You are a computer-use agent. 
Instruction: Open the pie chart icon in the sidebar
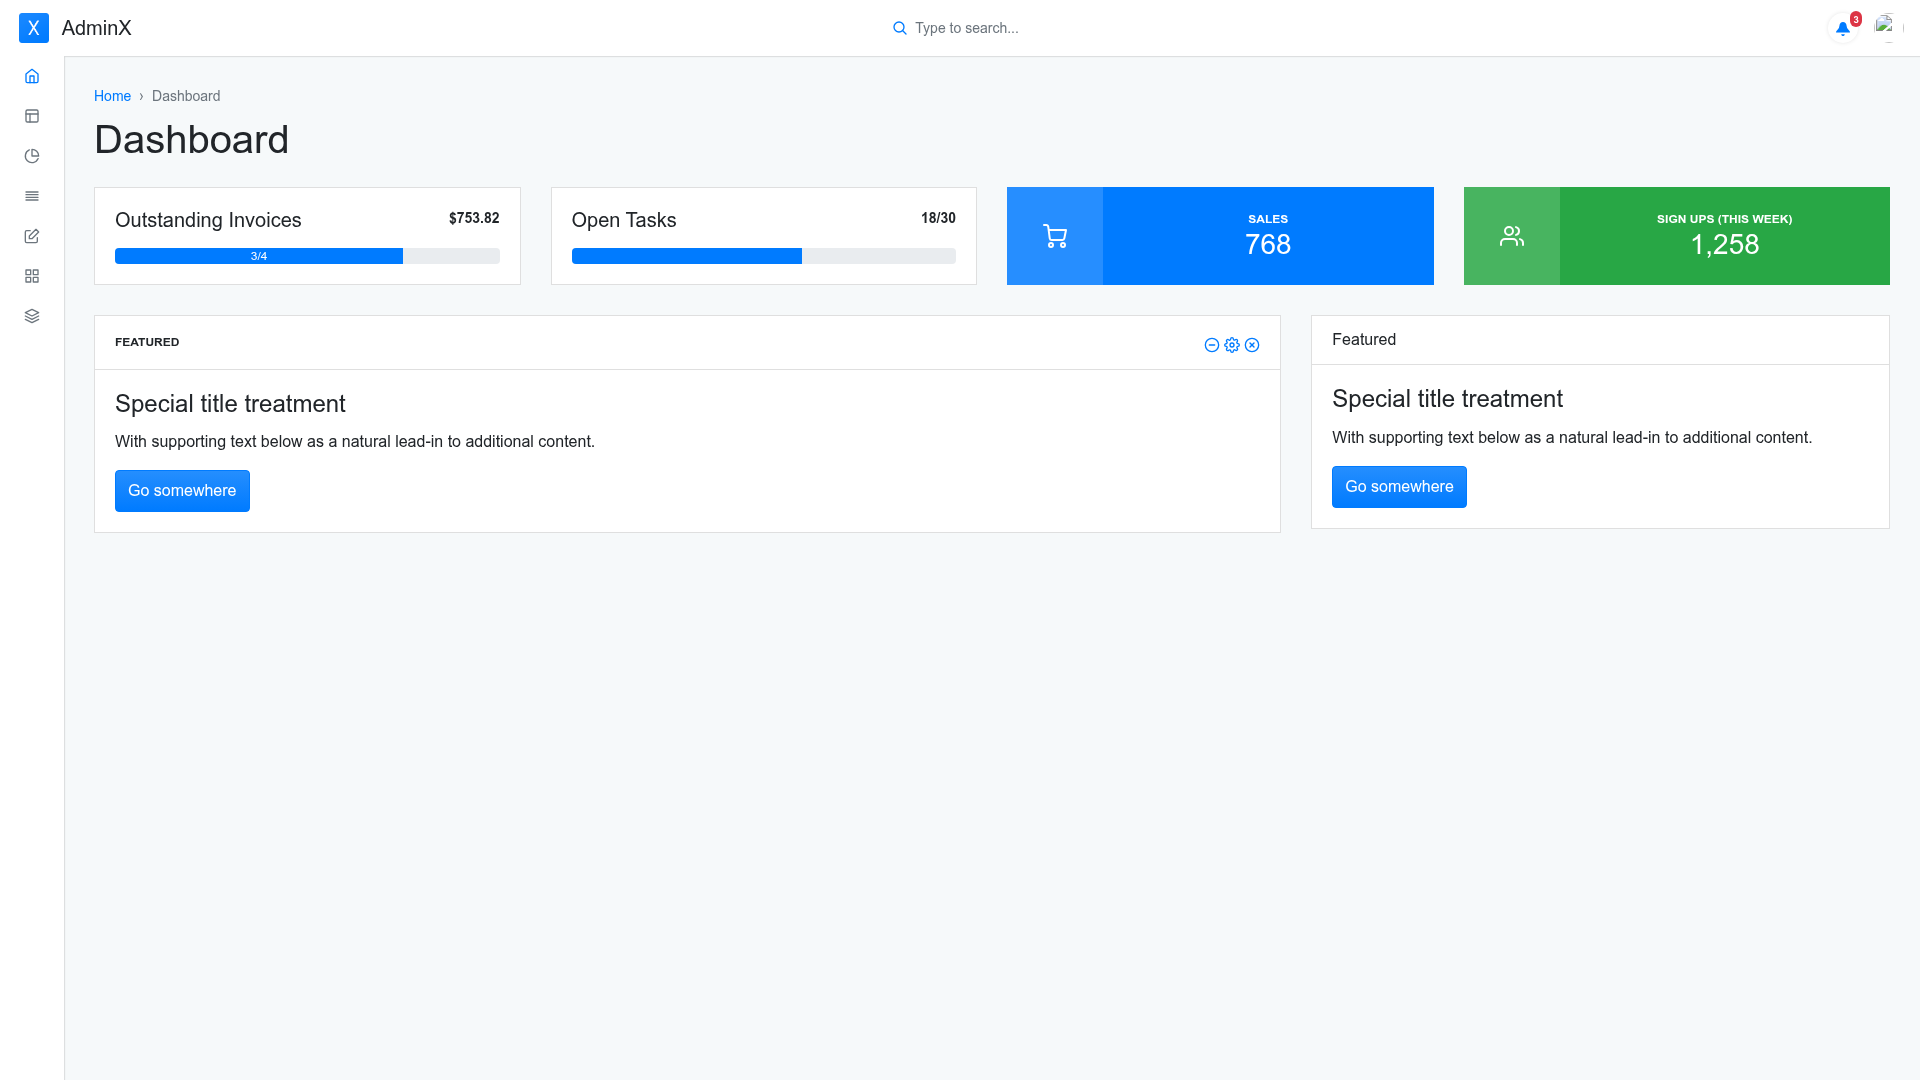32,156
